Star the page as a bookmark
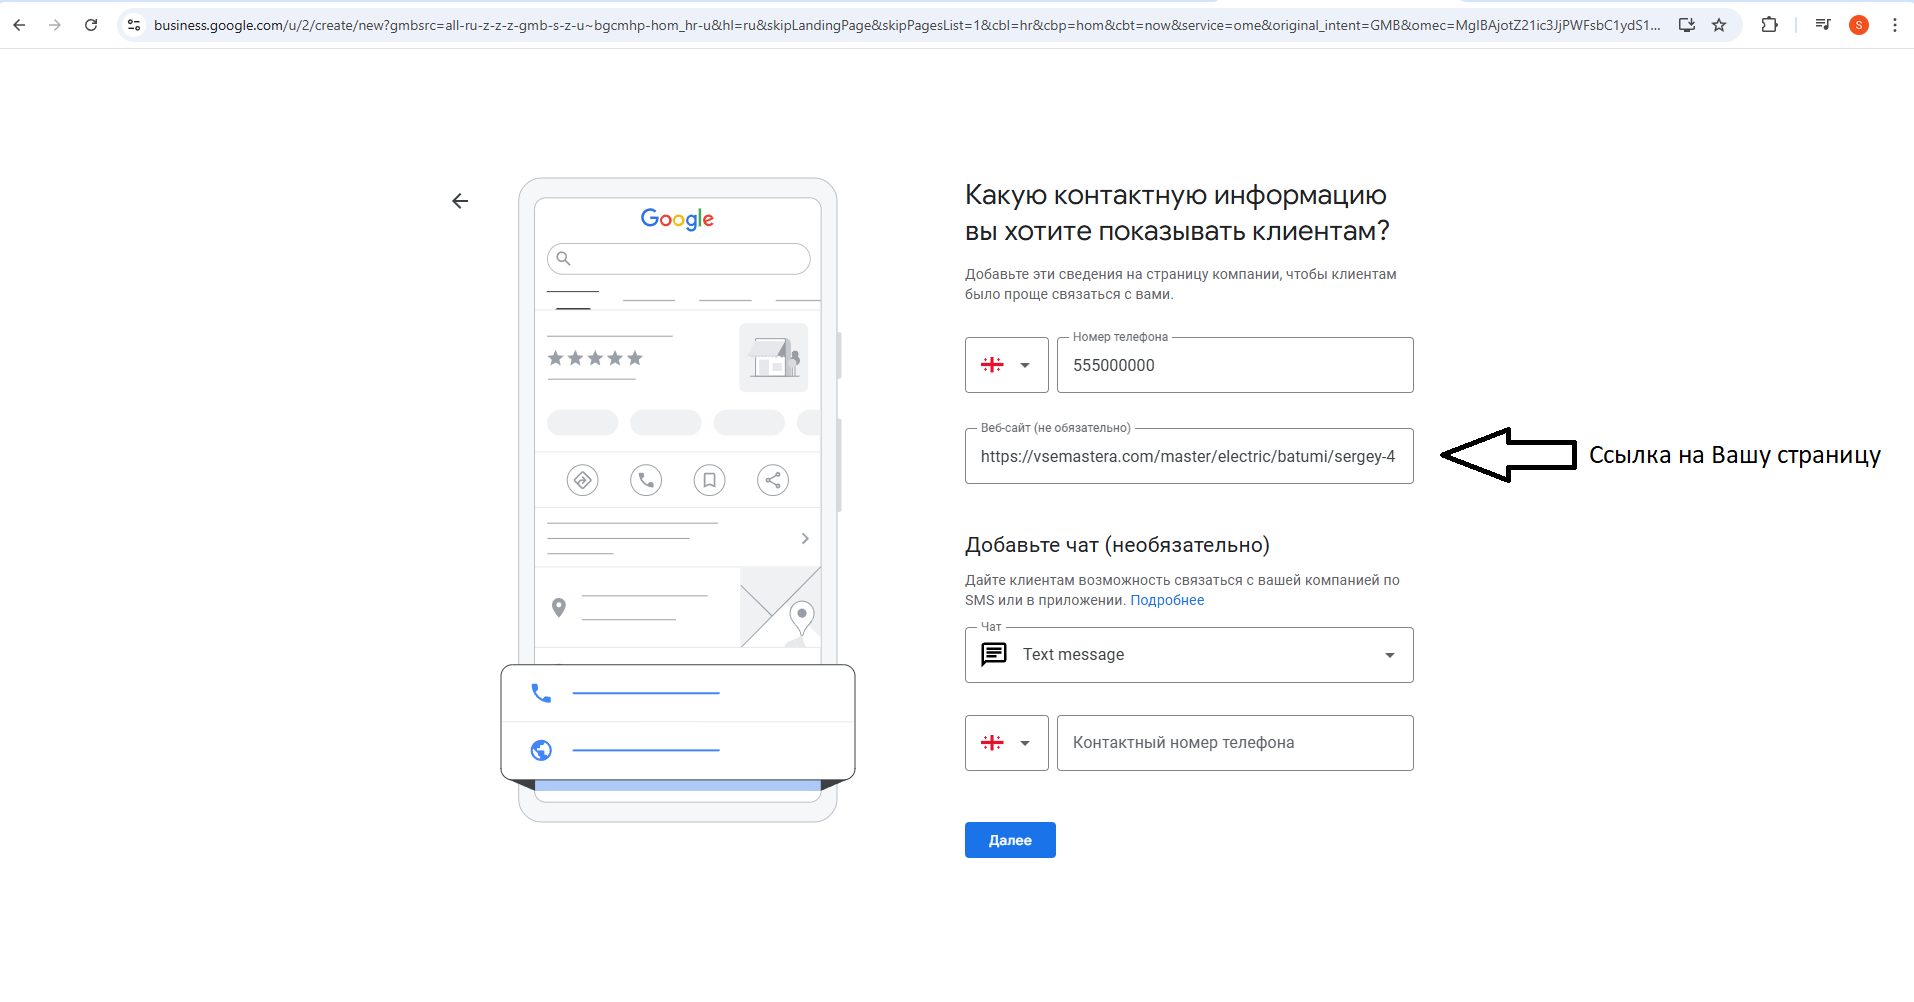Viewport: 1914px width, 1002px height. tap(1721, 25)
